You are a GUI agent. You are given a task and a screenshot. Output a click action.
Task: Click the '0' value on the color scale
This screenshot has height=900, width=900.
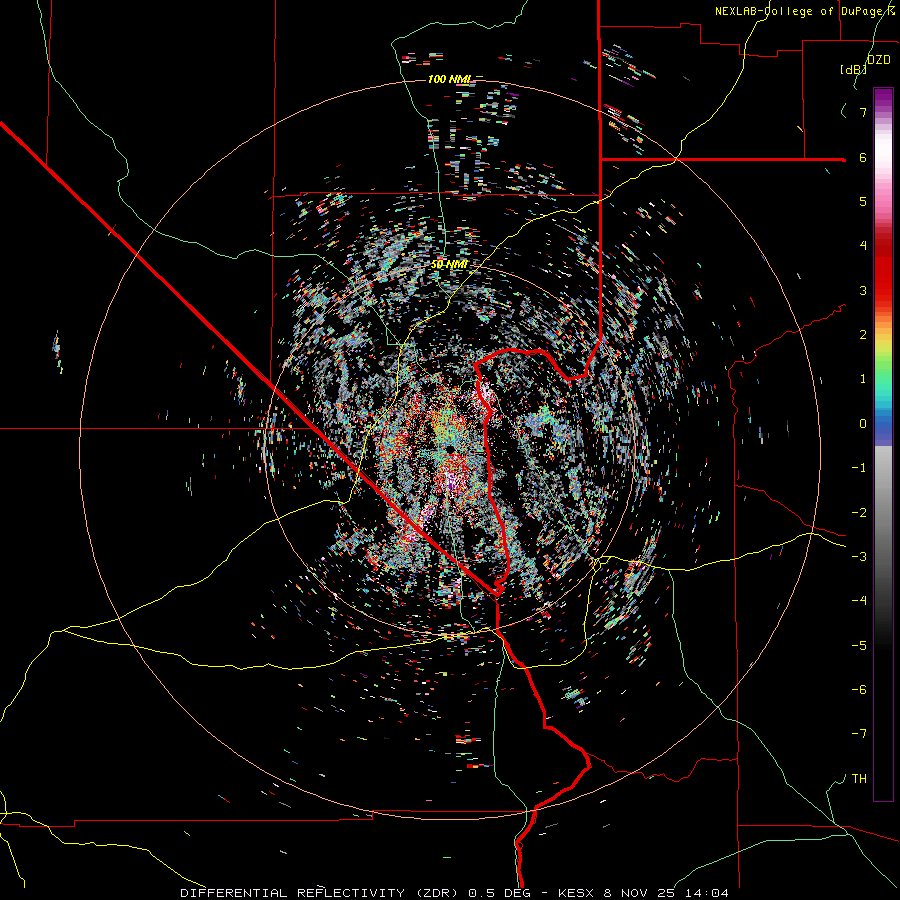(863, 424)
